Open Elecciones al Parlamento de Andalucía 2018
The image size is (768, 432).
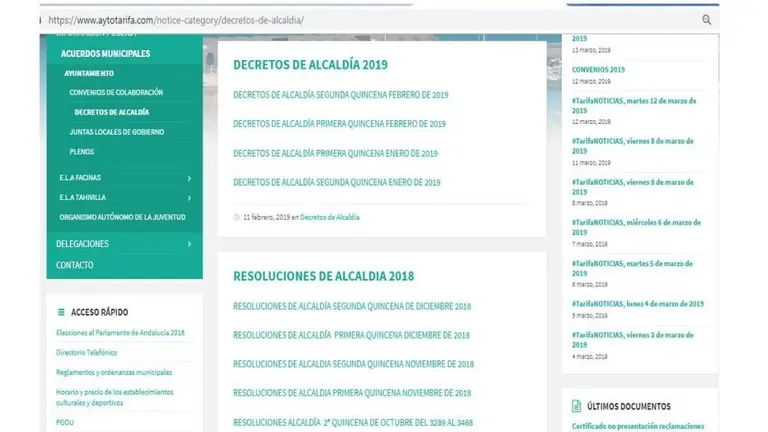click(x=120, y=333)
